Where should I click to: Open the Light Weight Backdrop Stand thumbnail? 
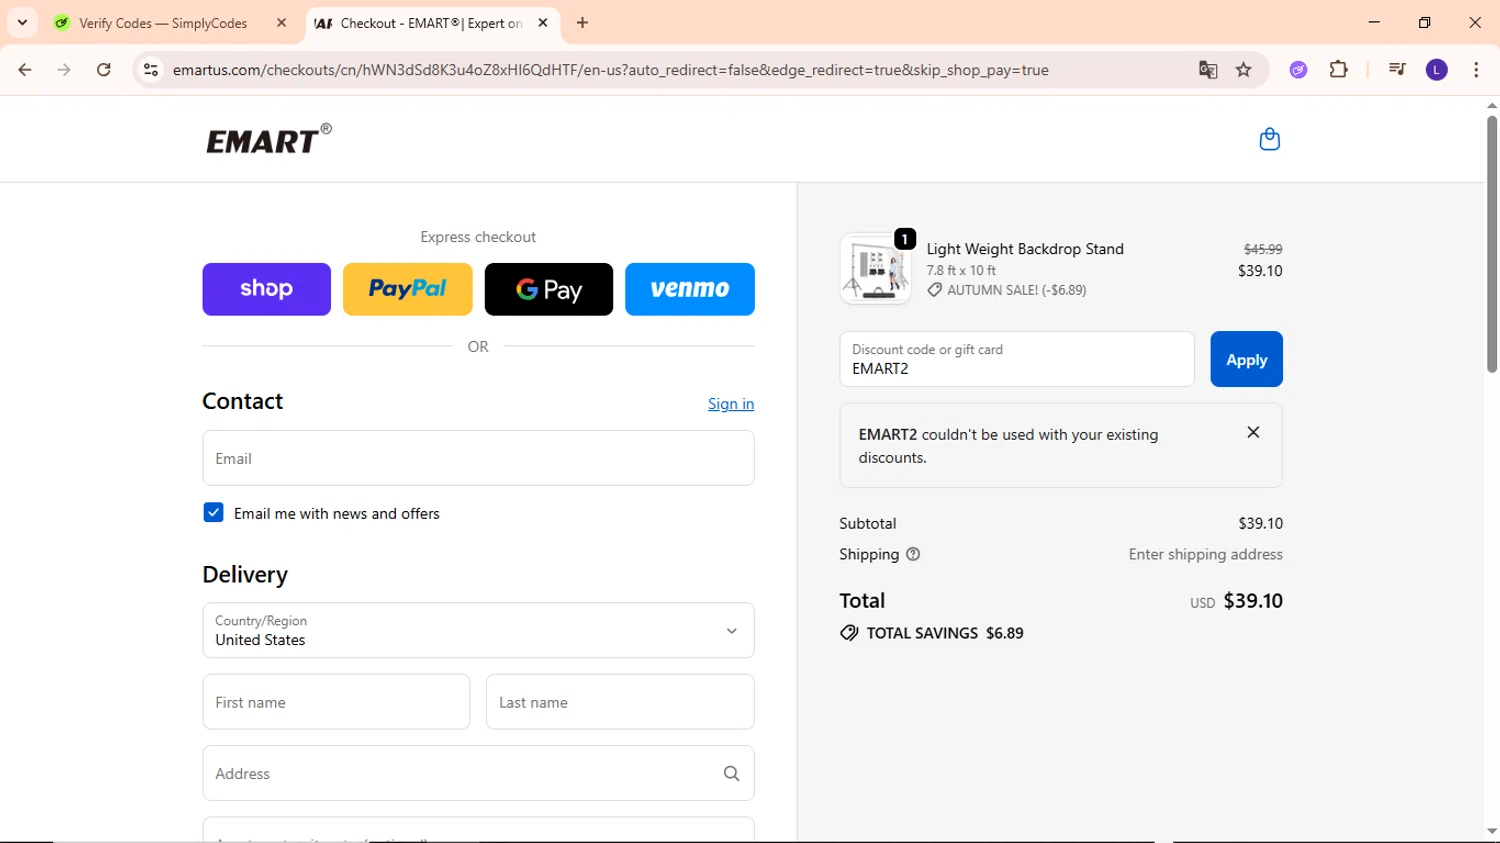(x=875, y=269)
